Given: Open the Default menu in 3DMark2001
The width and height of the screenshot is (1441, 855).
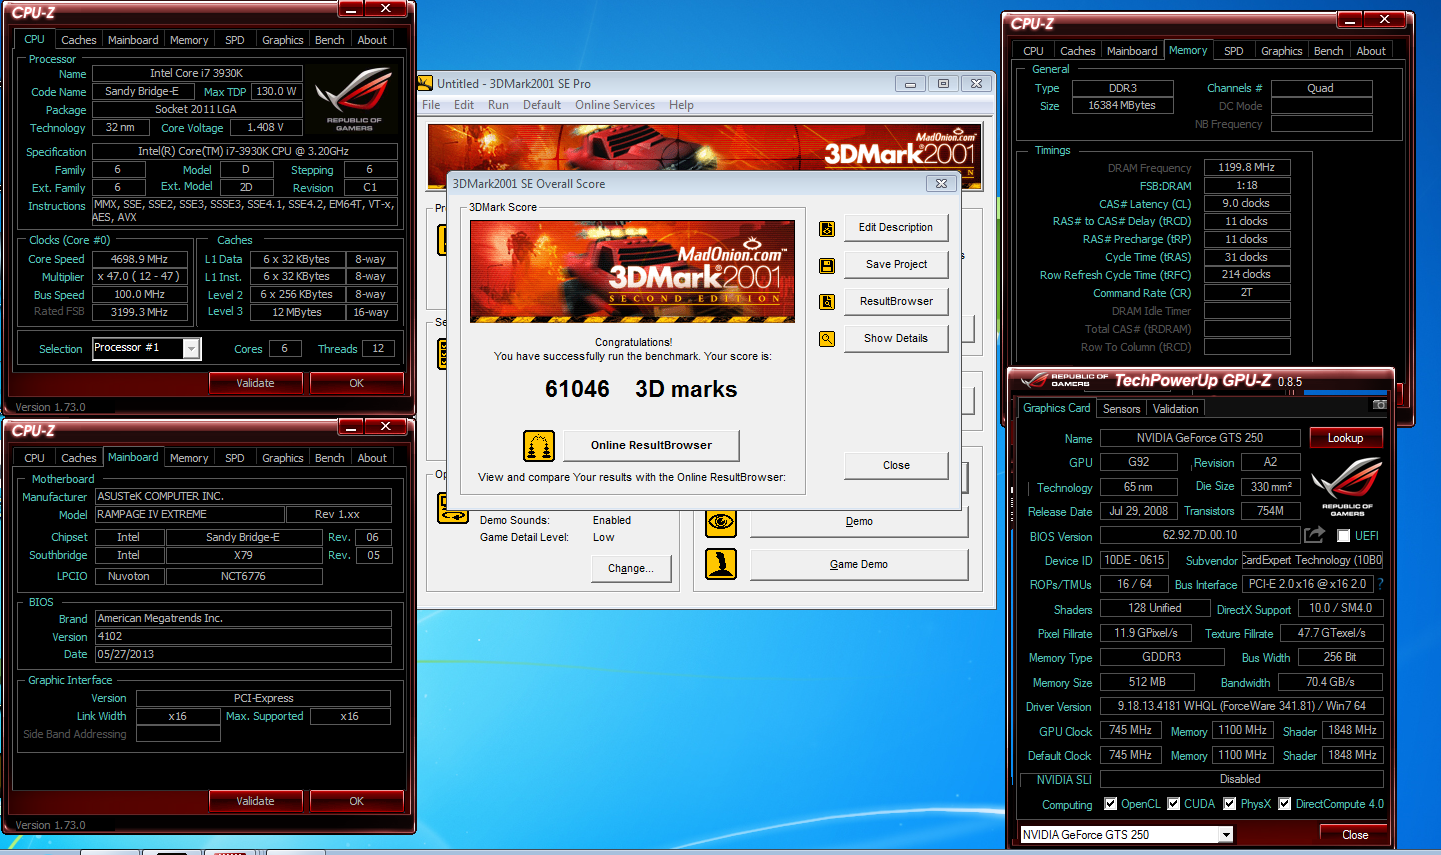Looking at the screenshot, I should (542, 105).
